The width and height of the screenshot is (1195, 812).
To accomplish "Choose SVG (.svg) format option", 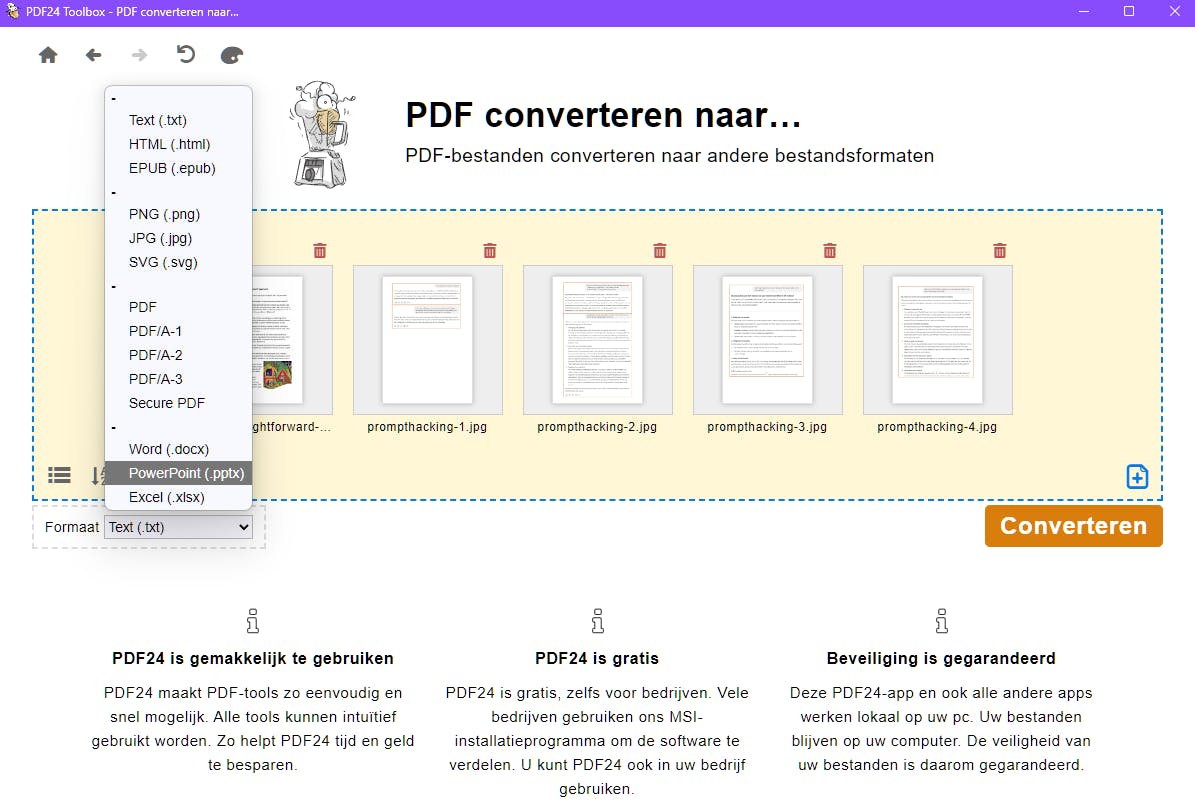I will [x=178, y=262].
